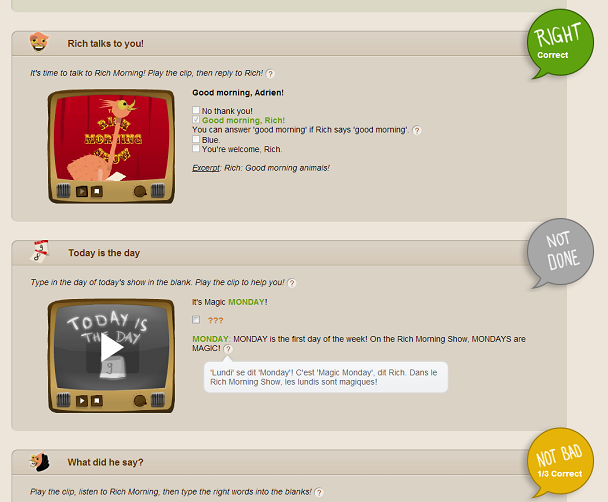608x502 pixels.
Task: Open help icon beside 'clip to help you!'
Action: (292, 283)
